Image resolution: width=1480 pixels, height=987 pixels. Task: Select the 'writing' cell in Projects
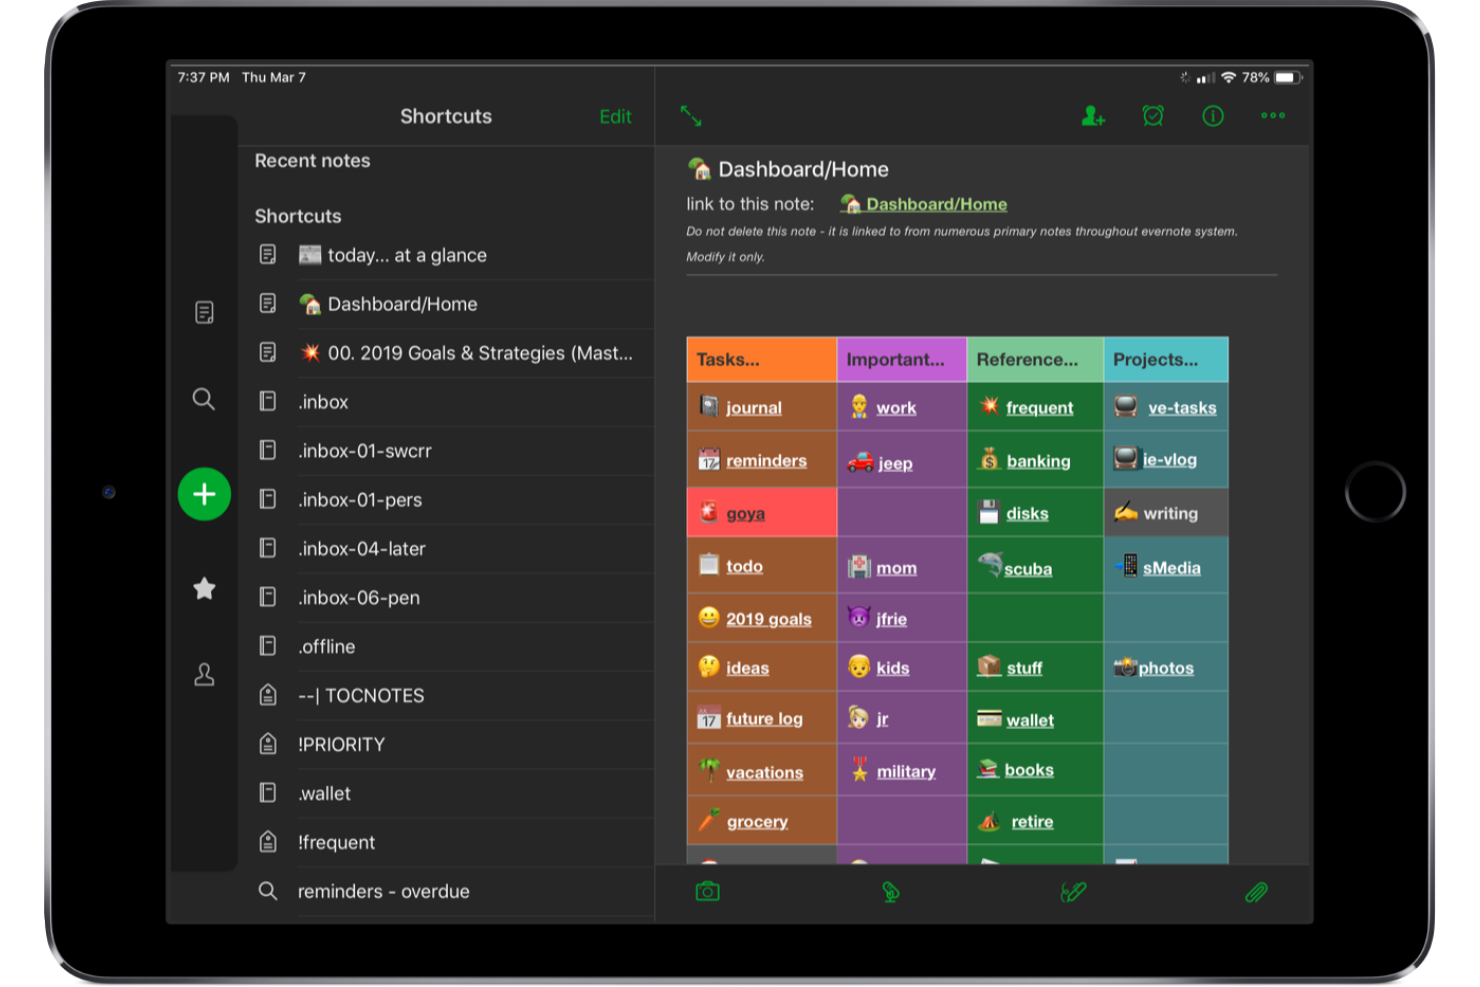[1166, 513]
